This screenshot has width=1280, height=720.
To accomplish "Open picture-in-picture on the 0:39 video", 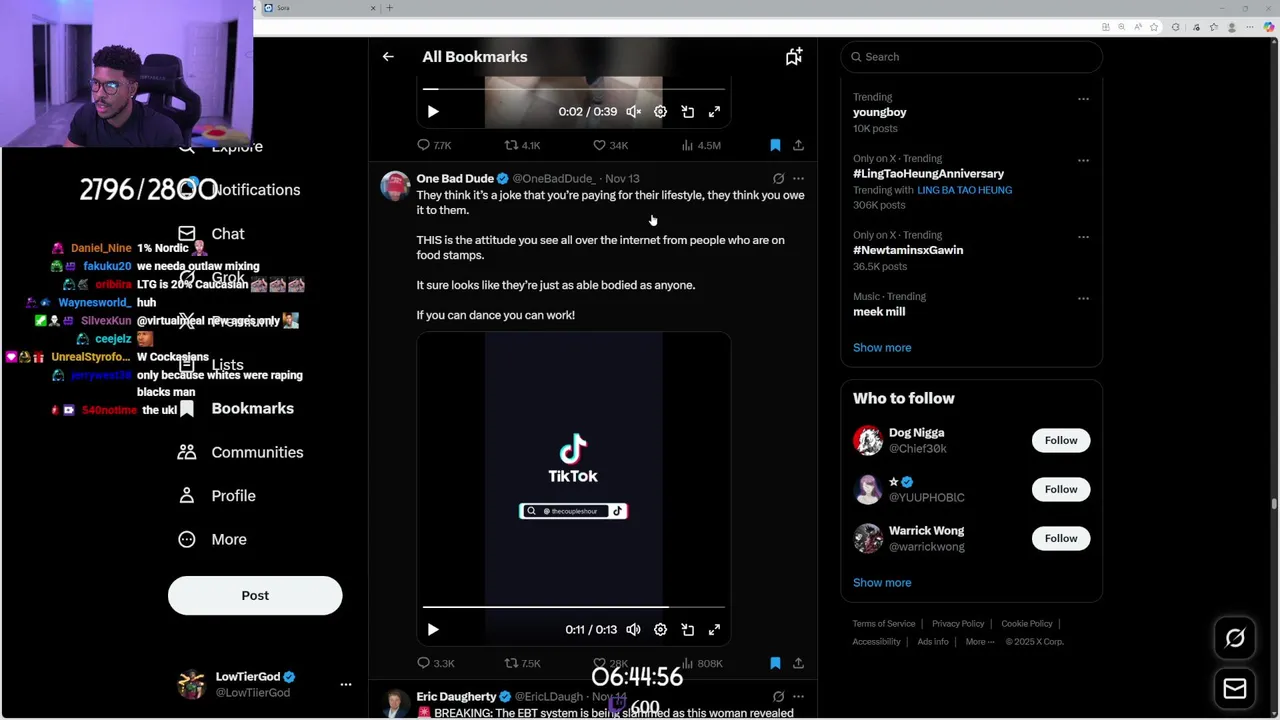I will 688,112.
